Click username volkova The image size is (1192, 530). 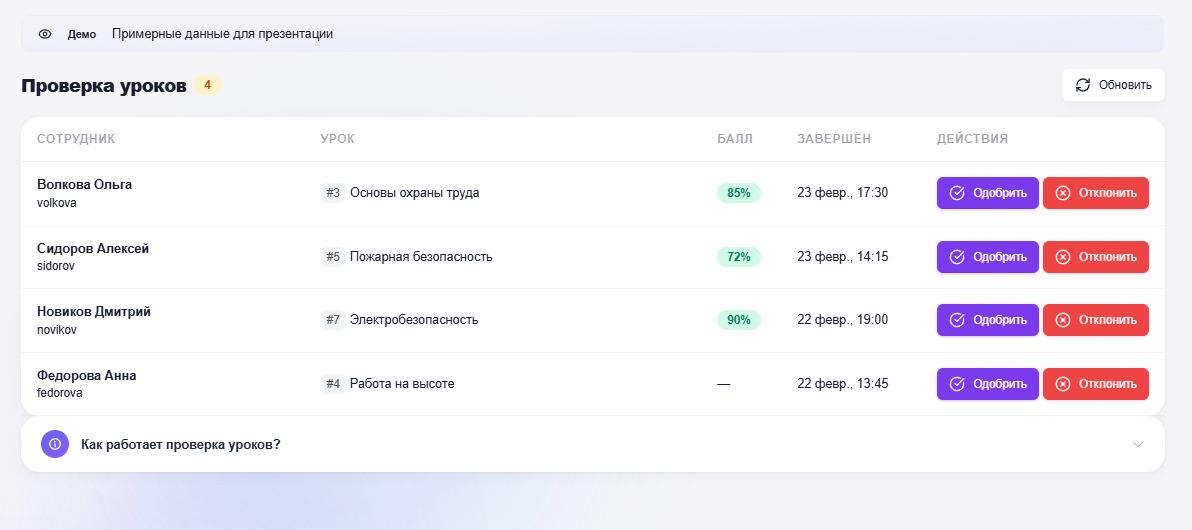click(x=57, y=203)
